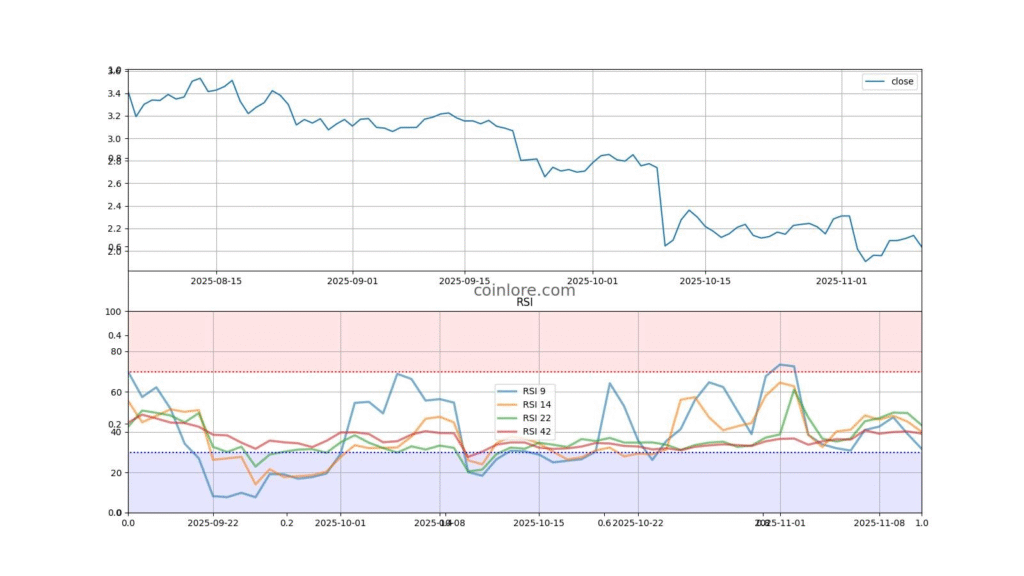Viewport: 1024px width, 576px height.
Task: Click the RSI chart title
Action: (x=524, y=302)
